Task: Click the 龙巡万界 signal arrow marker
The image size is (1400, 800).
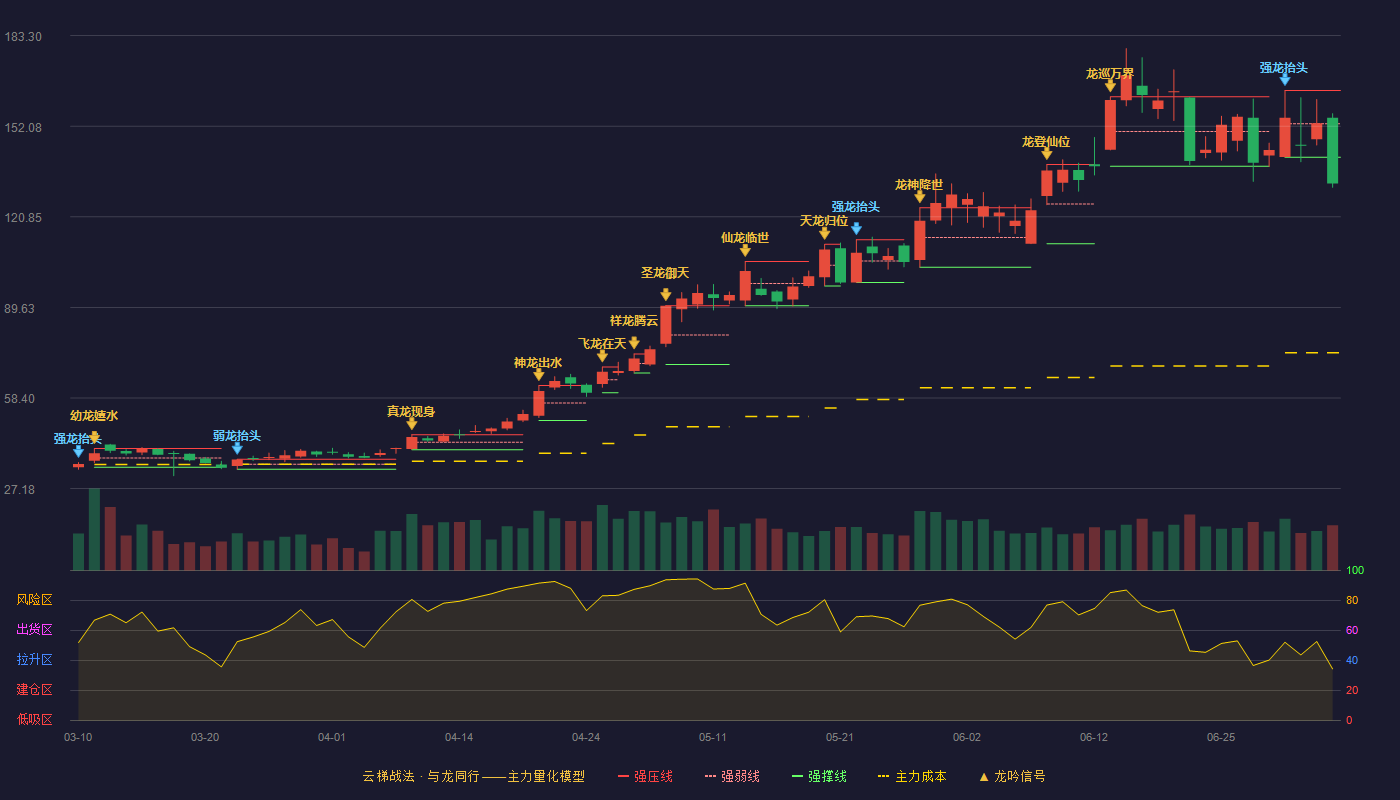Action: click(1110, 87)
